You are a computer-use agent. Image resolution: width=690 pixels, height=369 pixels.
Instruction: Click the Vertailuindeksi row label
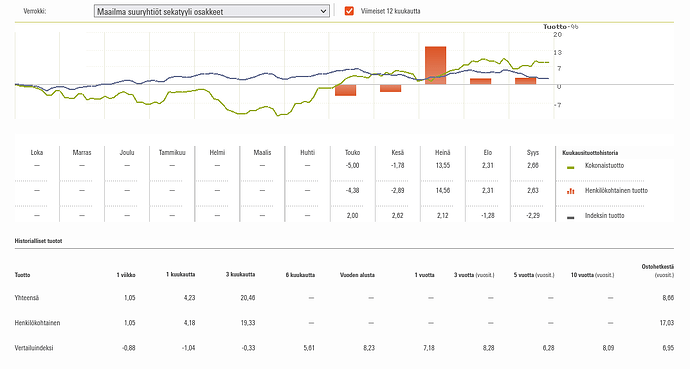click(34, 348)
